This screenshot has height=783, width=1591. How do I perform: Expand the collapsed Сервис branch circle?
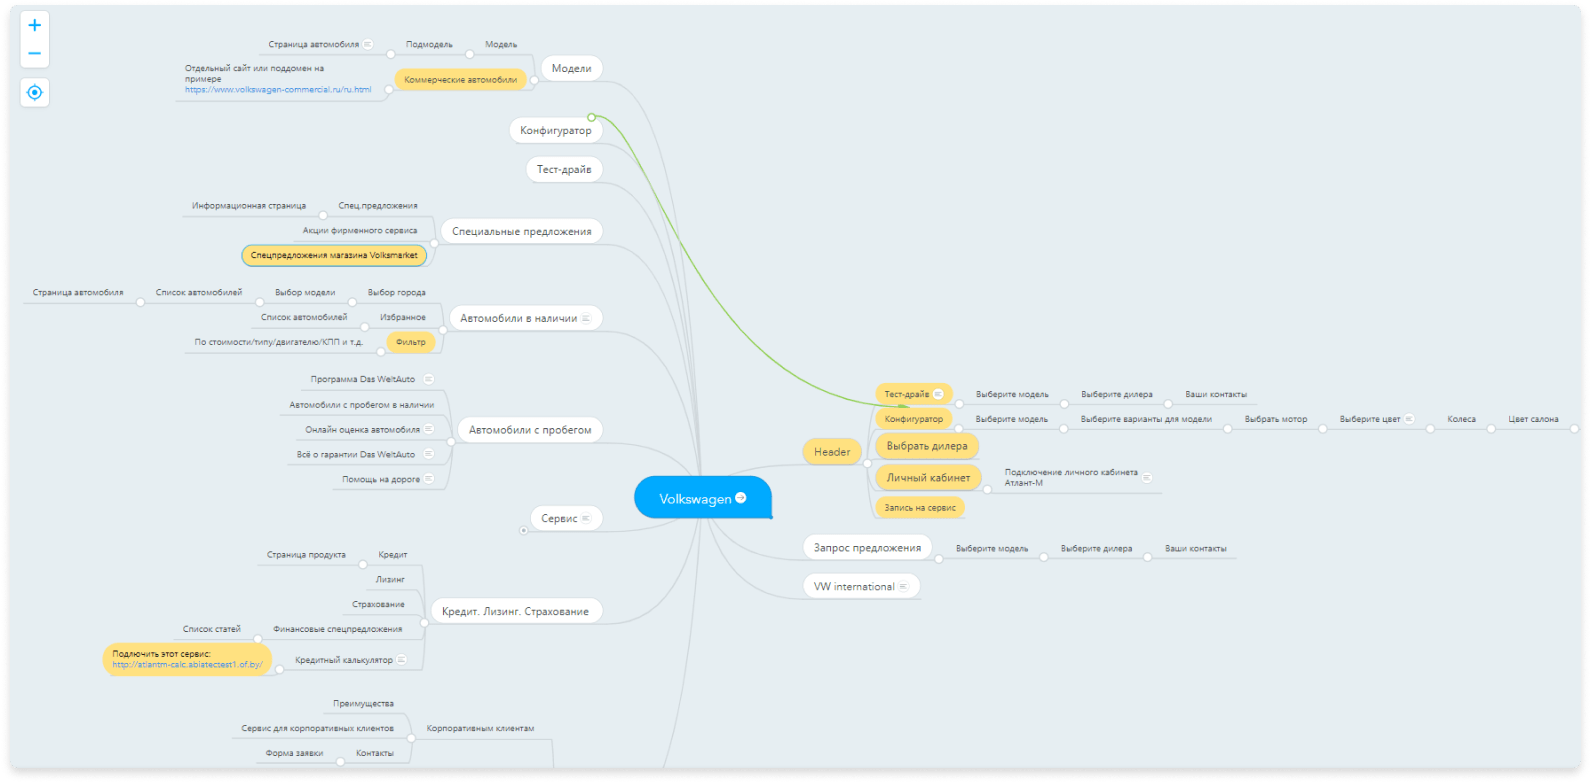523,530
